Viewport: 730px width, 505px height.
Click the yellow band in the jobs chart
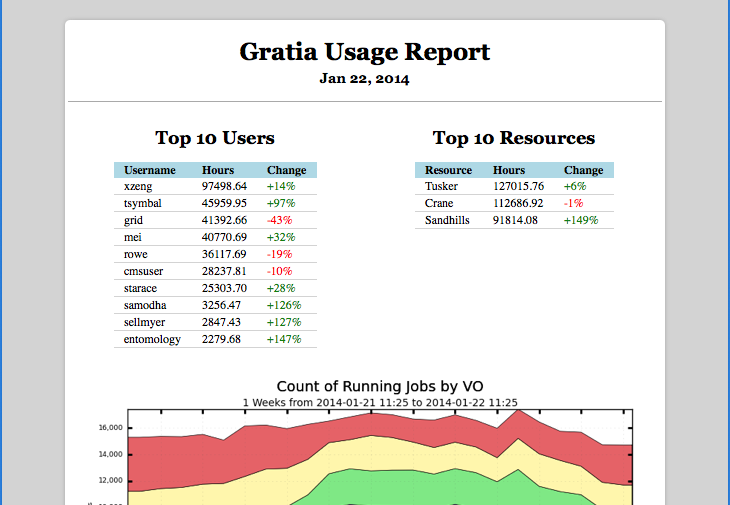[372, 454]
